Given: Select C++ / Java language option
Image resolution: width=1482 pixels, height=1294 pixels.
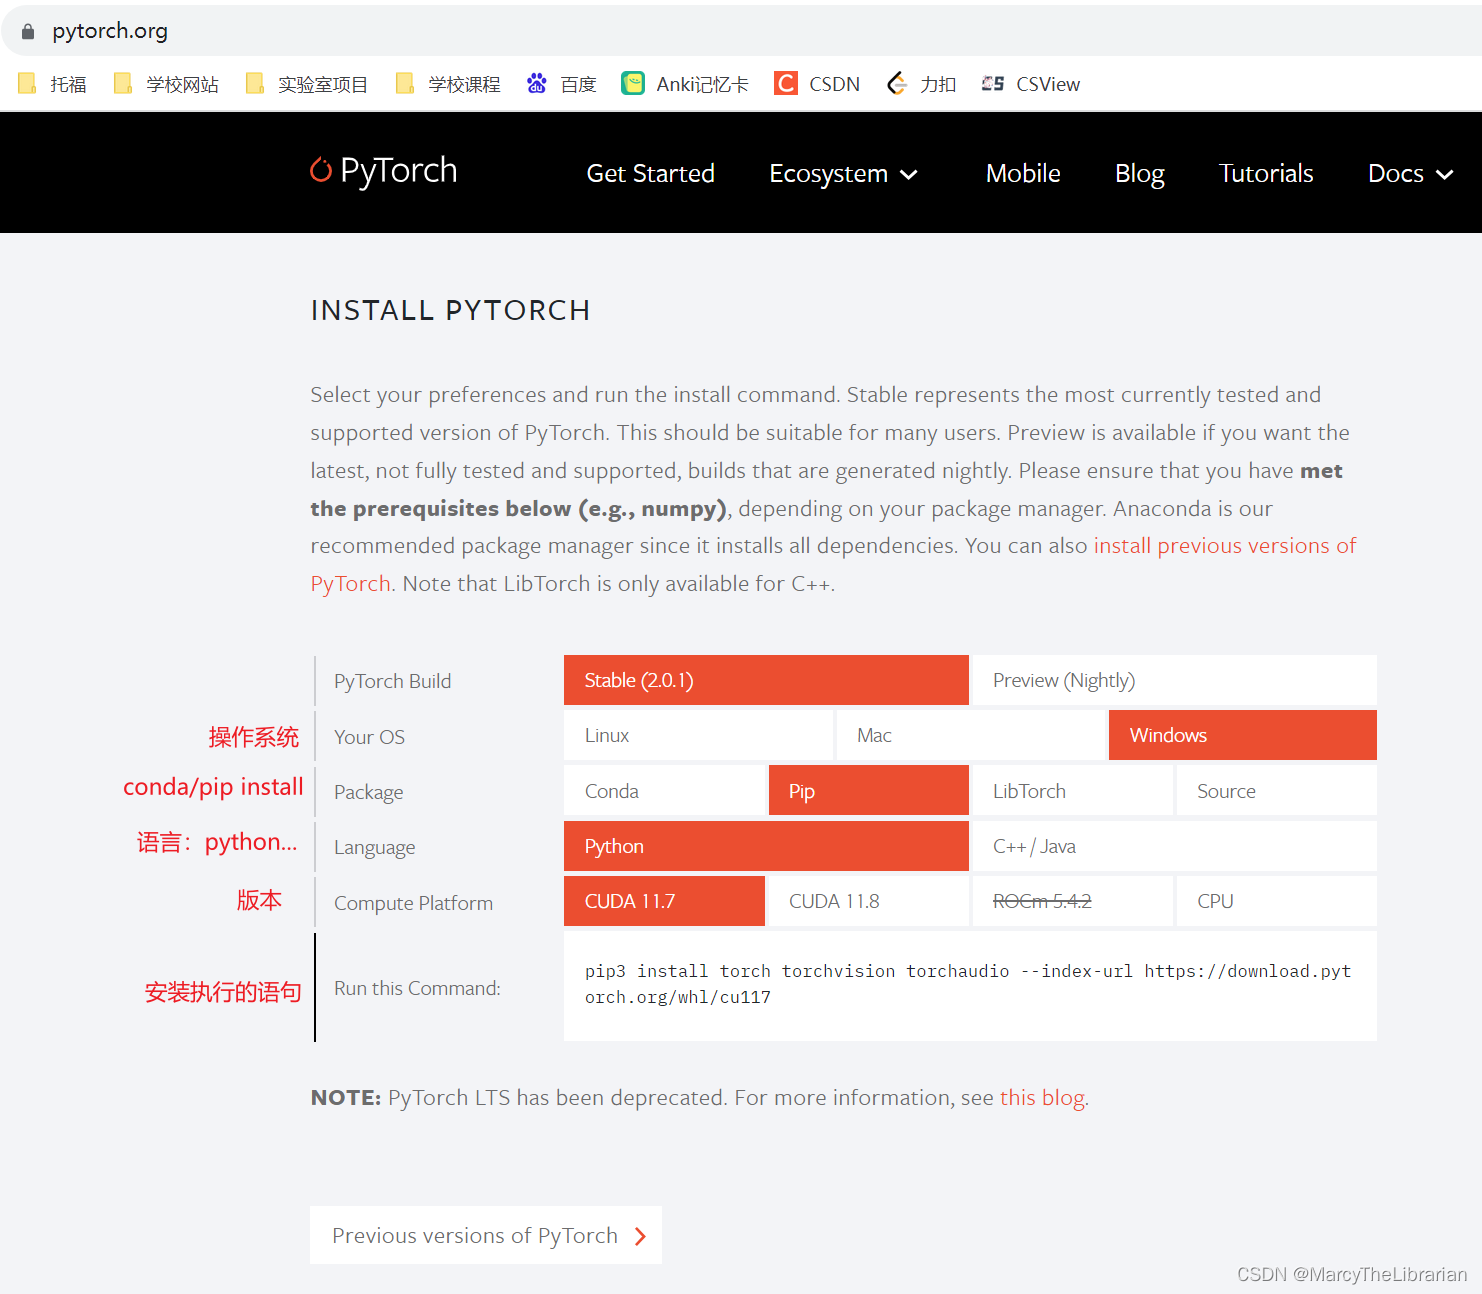Looking at the screenshot, I should coord(1174,846).
